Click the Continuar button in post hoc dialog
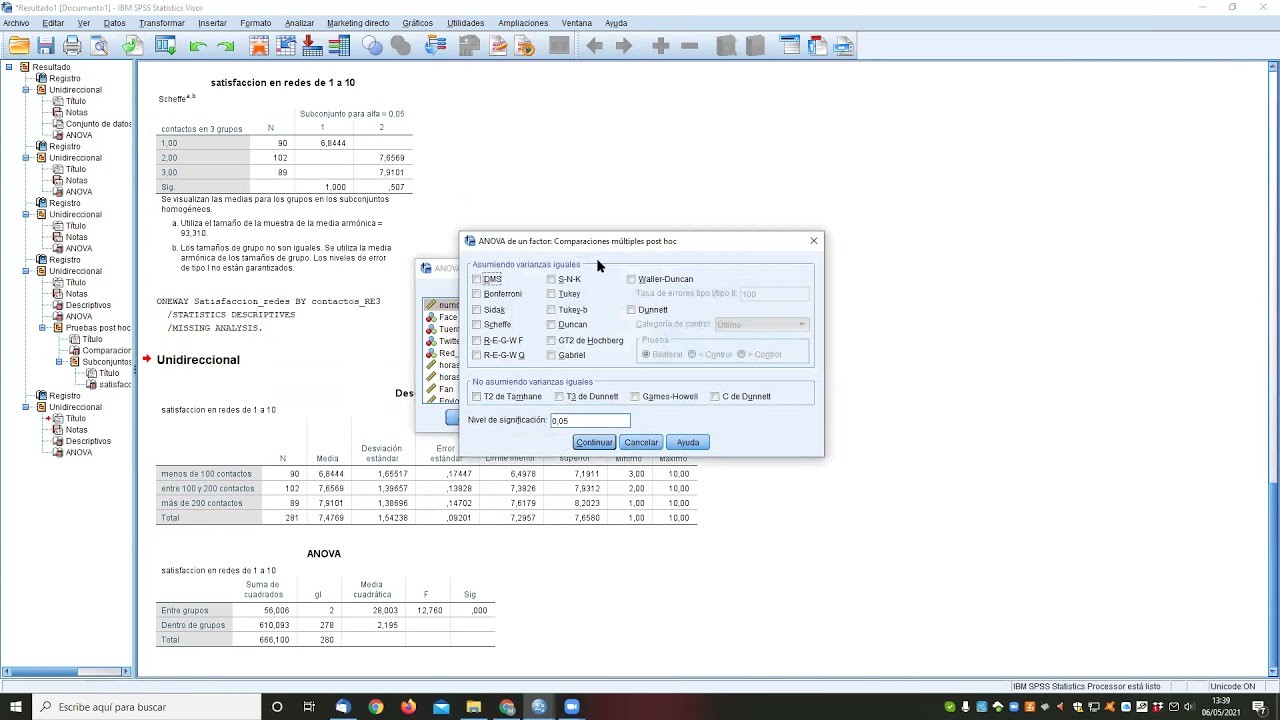This screenshot has width=1280, height=720. pyautogui.click(x=594, y=442)
